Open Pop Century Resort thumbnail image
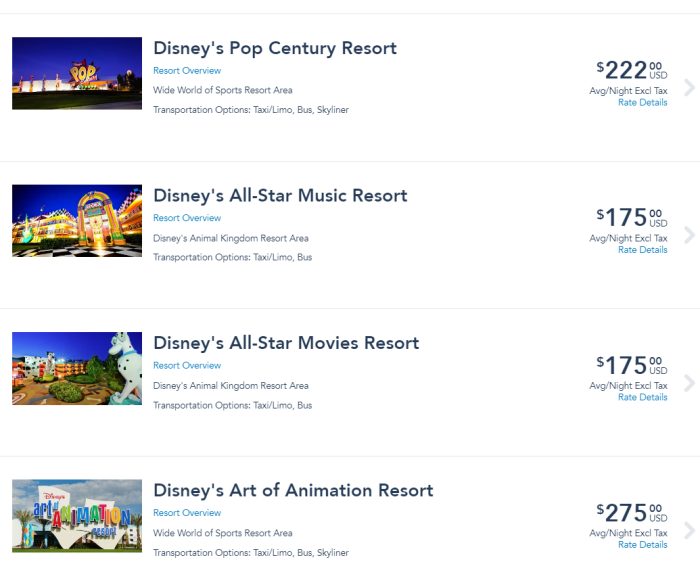Screen dimensions: 700x564 coord(77,73)
